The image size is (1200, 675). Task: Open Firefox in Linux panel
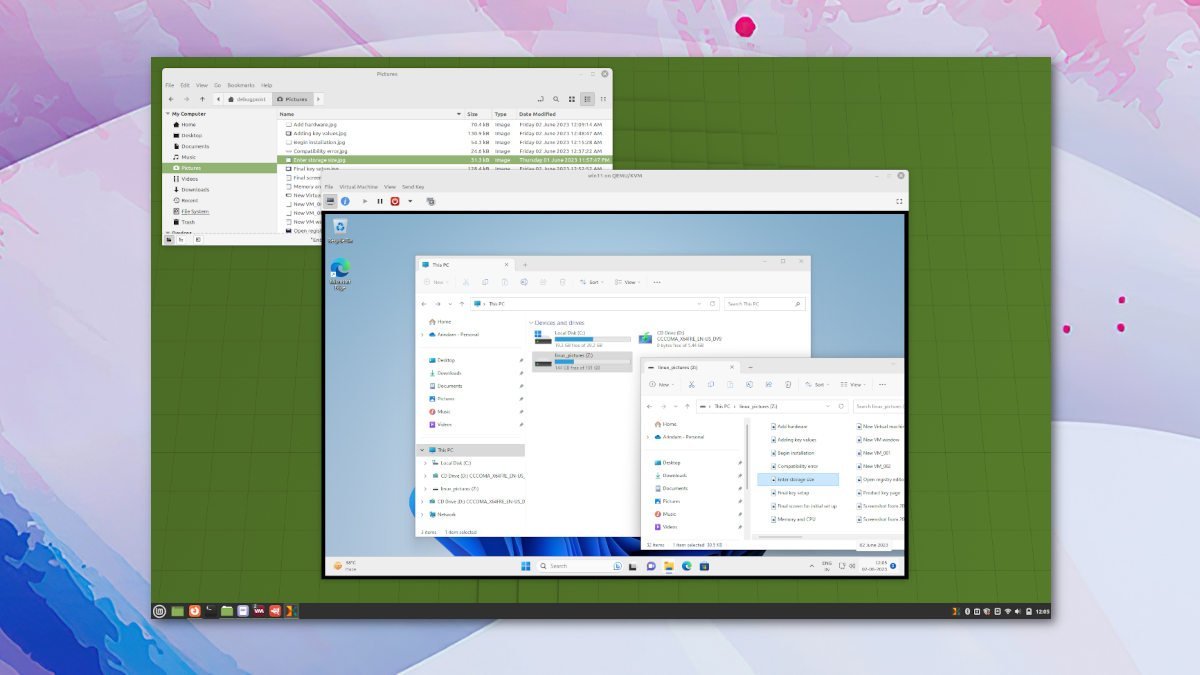pos(194,611)
